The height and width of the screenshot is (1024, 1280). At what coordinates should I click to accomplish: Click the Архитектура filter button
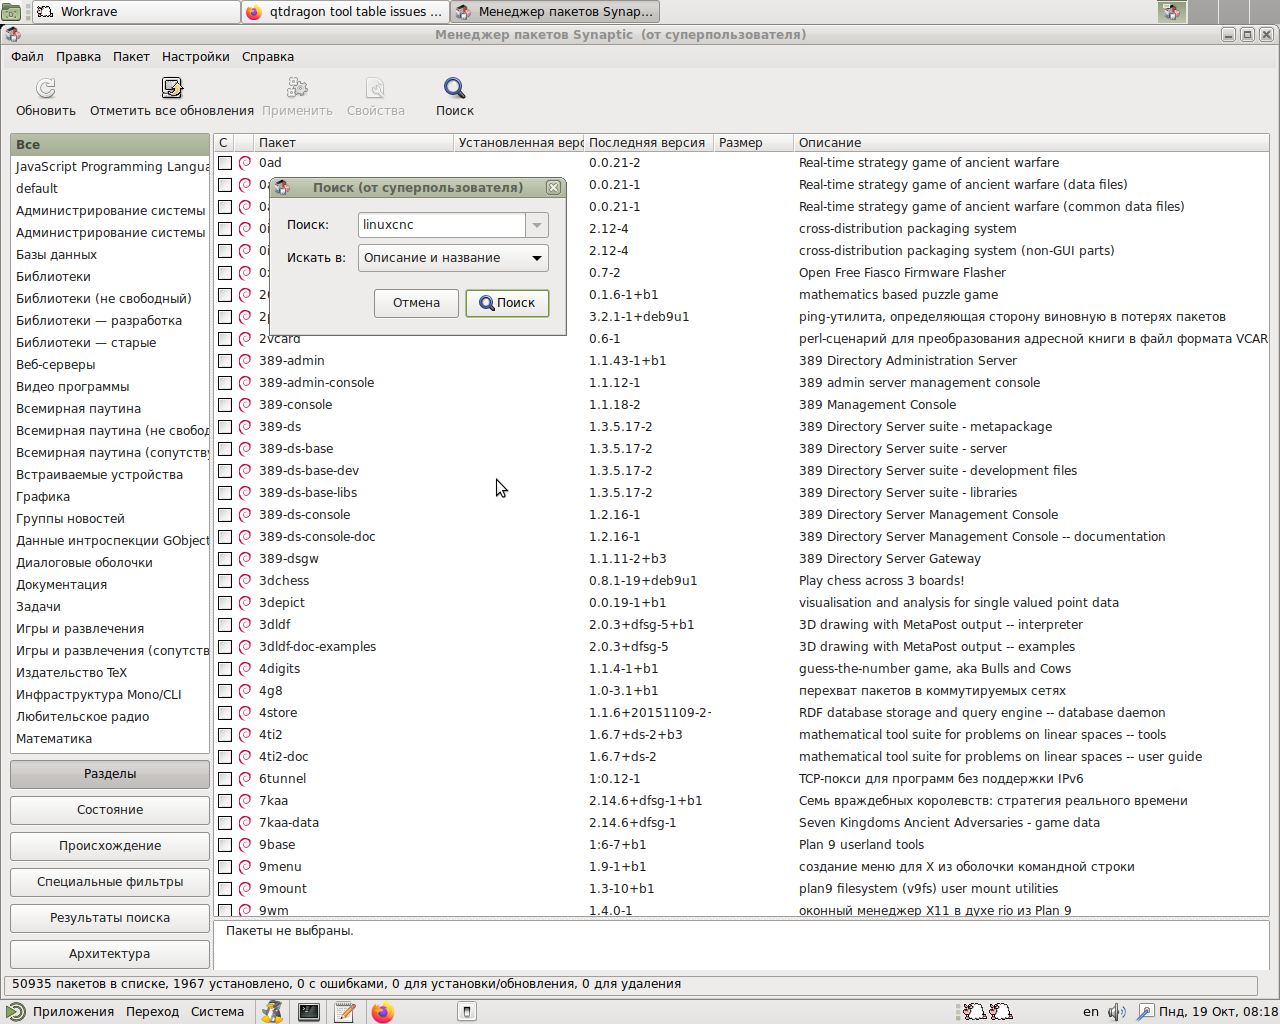click(x=110, y=954)
